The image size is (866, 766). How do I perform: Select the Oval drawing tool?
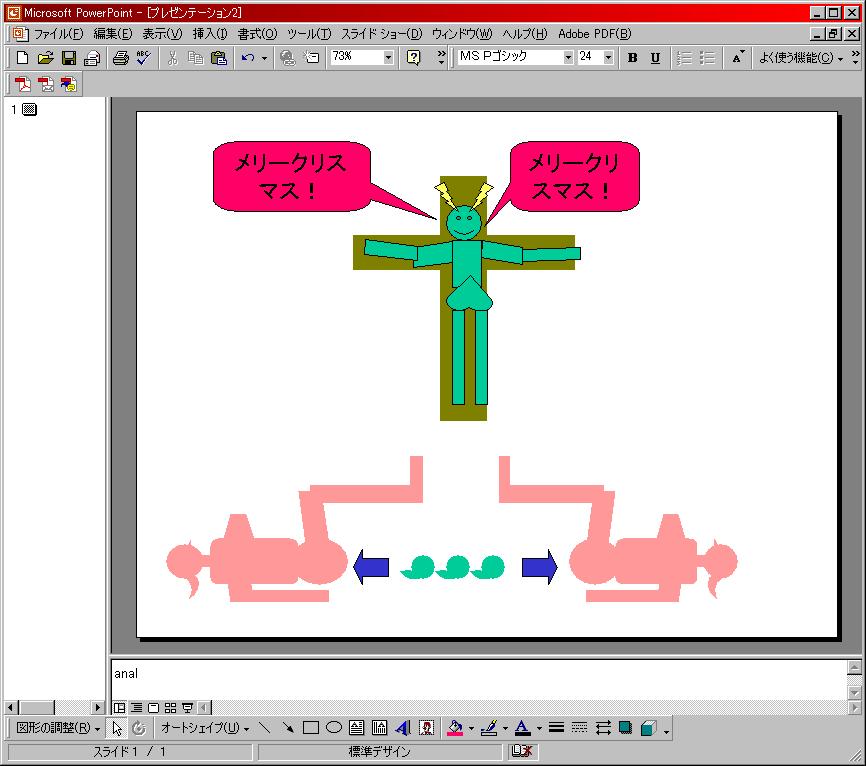[x=334, y=728]
